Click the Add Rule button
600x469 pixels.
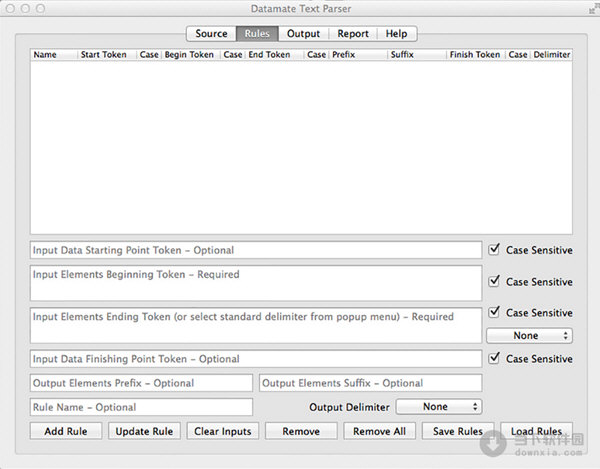[66, 431]
